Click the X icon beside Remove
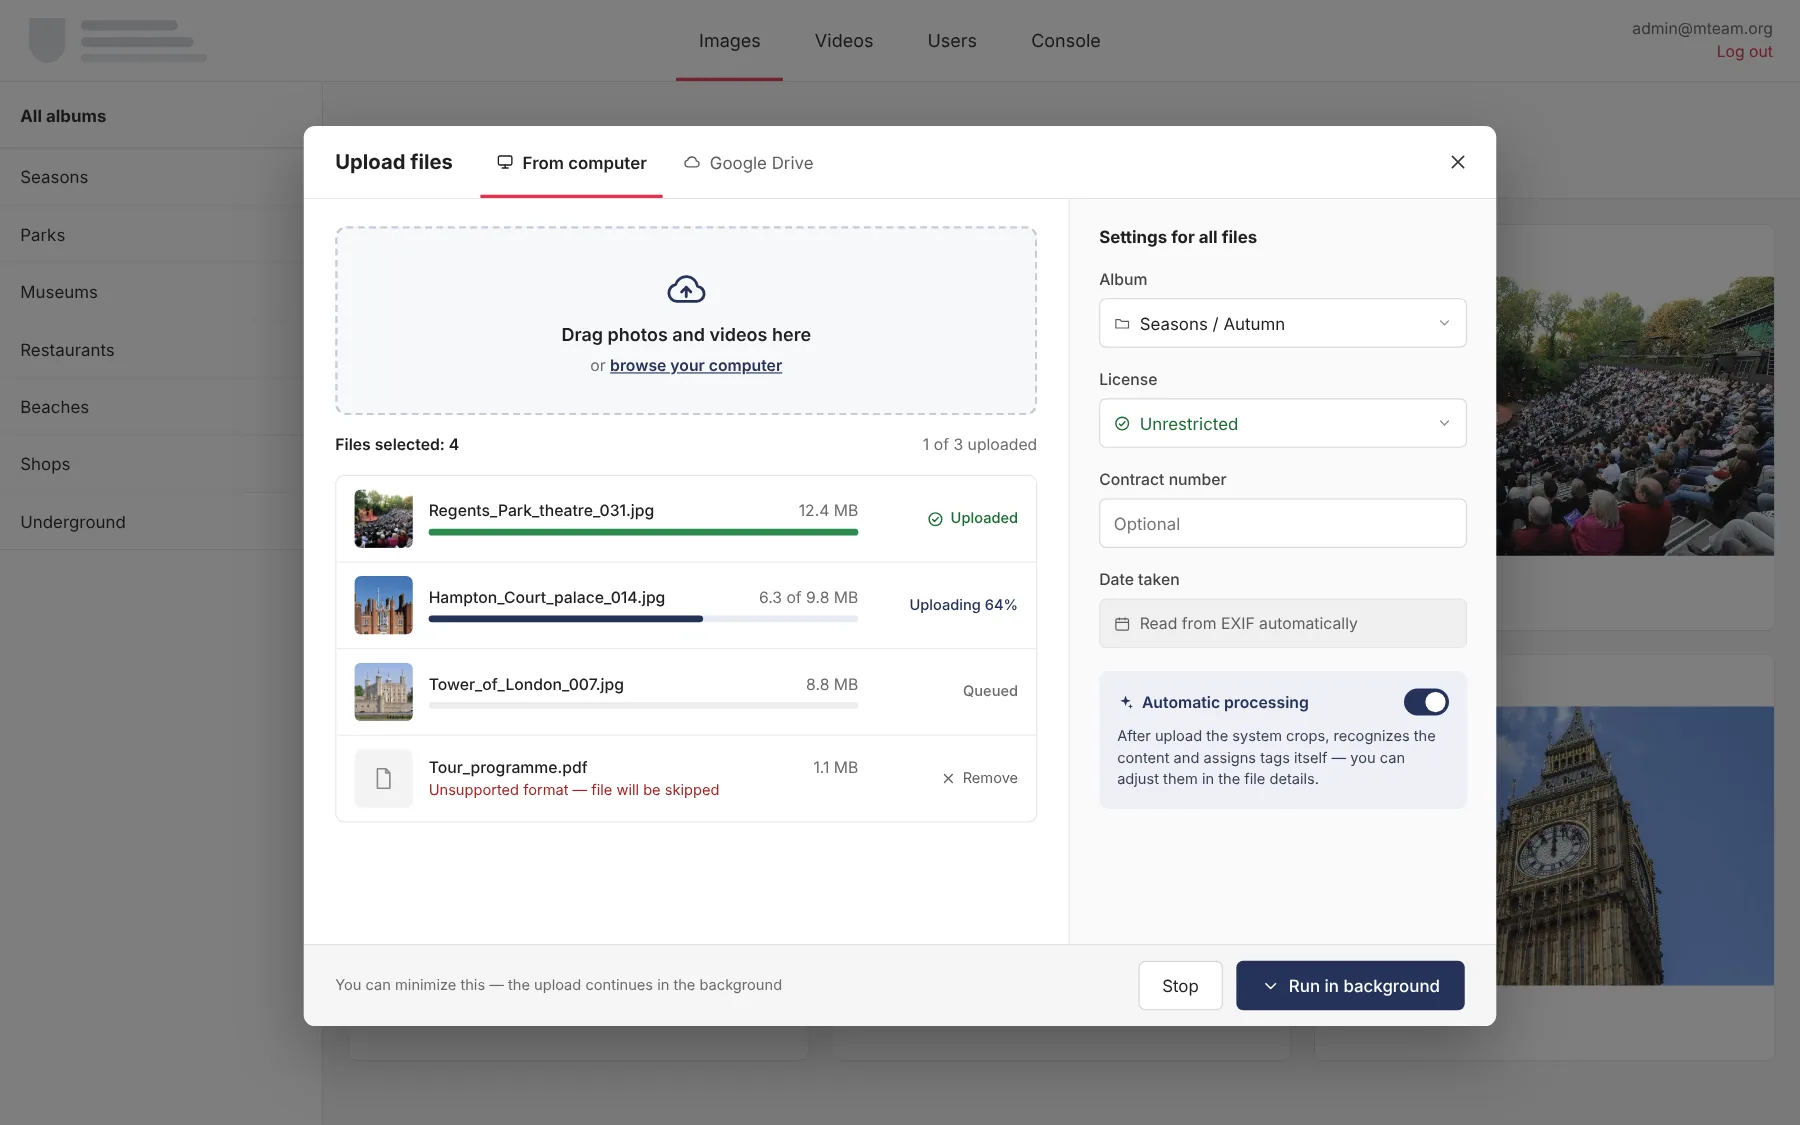The width and height of the screenshot is (1800, 1125). (x=948, y=778)
